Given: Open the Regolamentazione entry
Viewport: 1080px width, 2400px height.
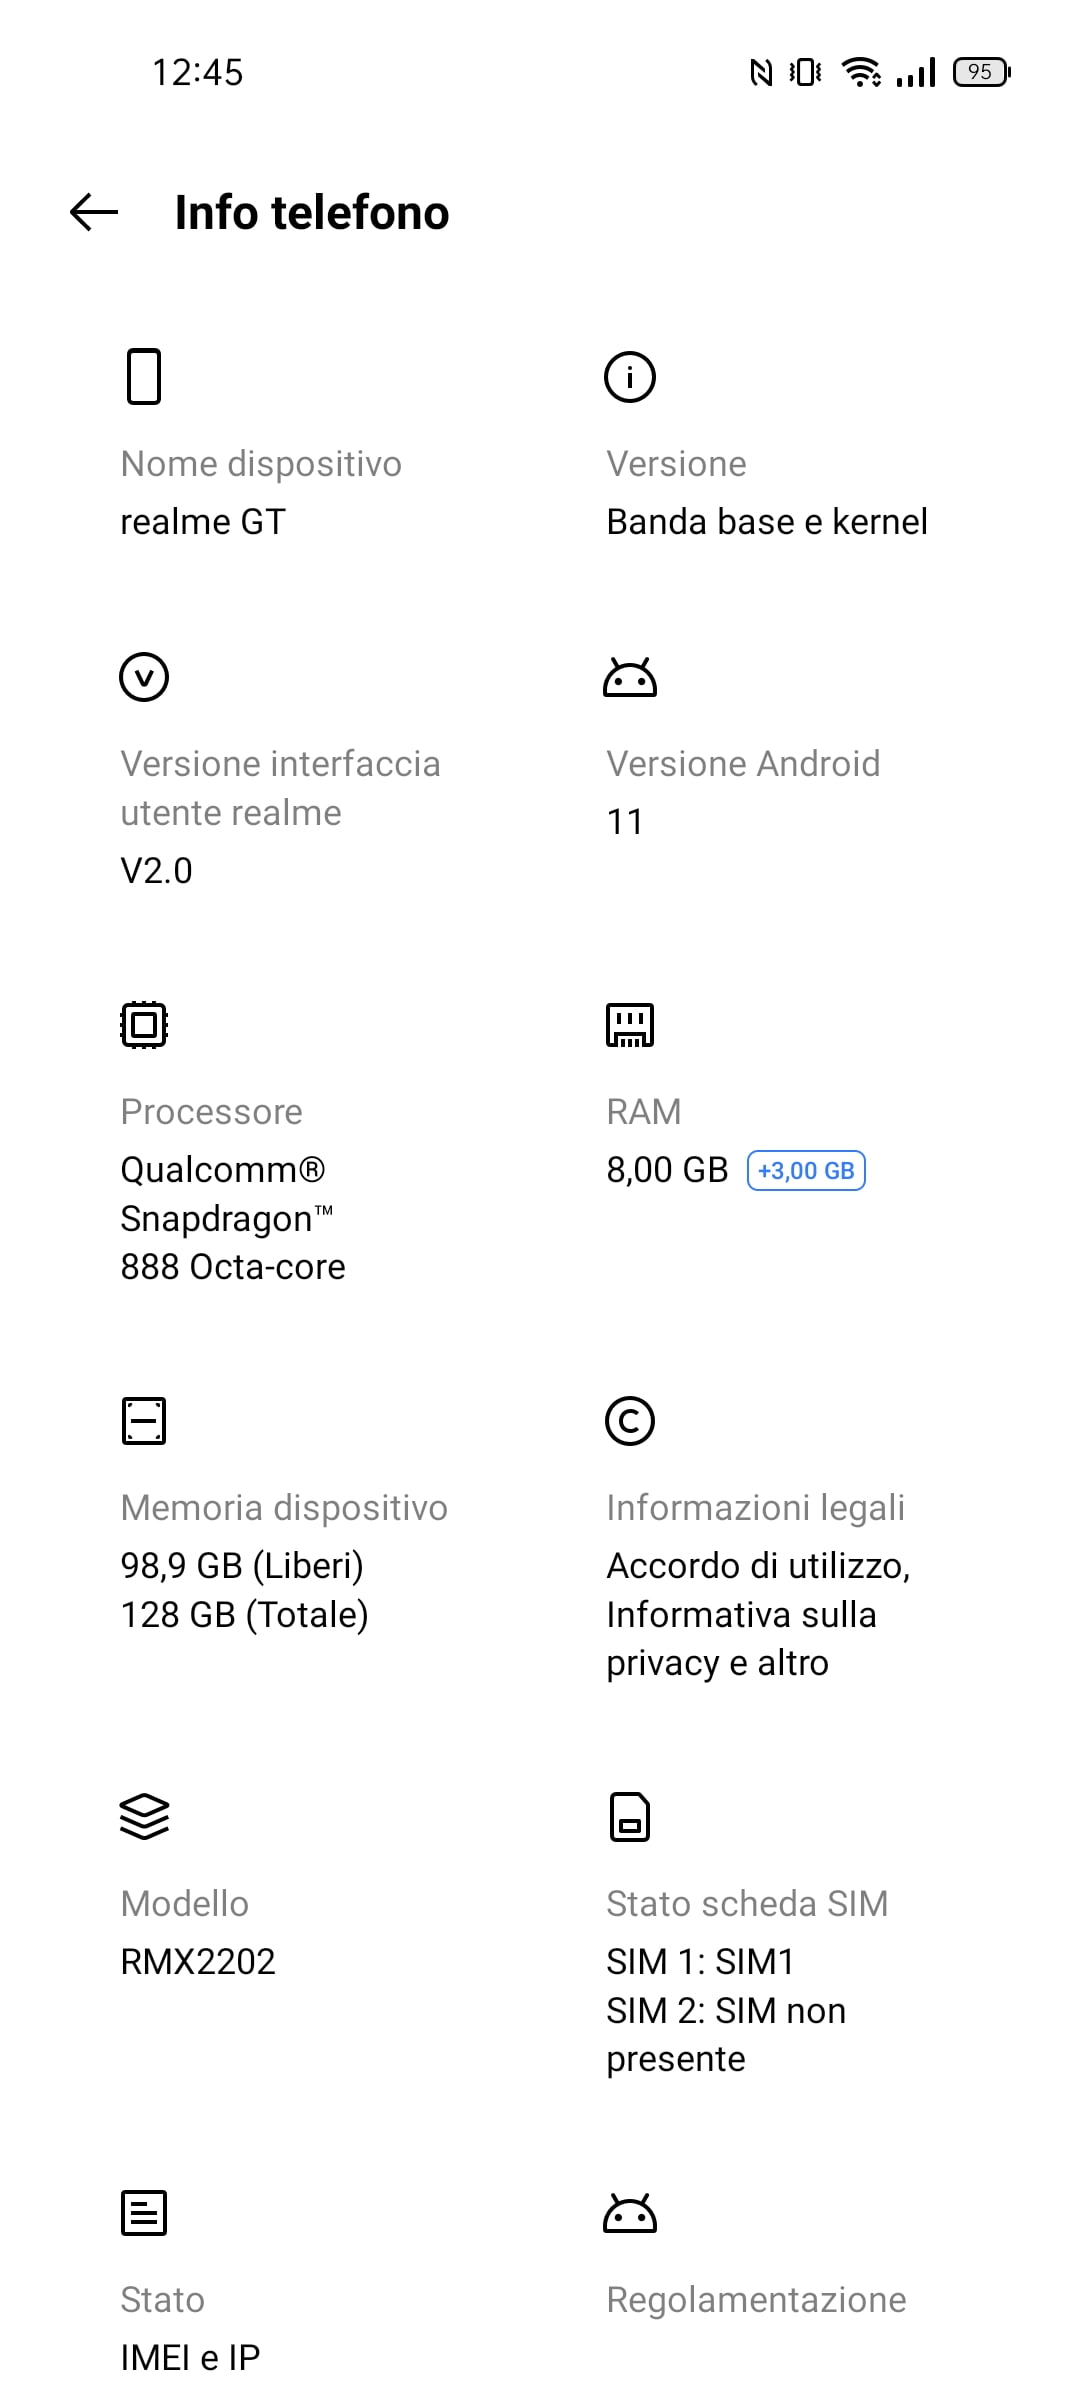Looking at the screenshot, I should tap(756, 2300).
